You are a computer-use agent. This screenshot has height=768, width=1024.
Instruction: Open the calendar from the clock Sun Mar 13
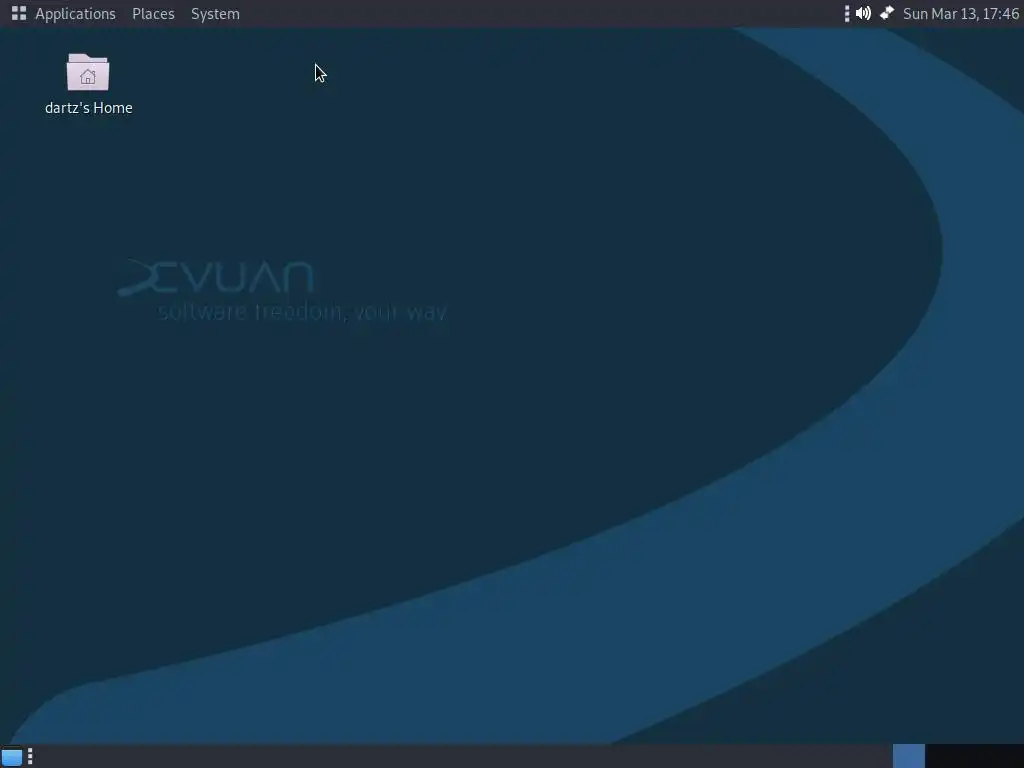(x=961, y=14)
